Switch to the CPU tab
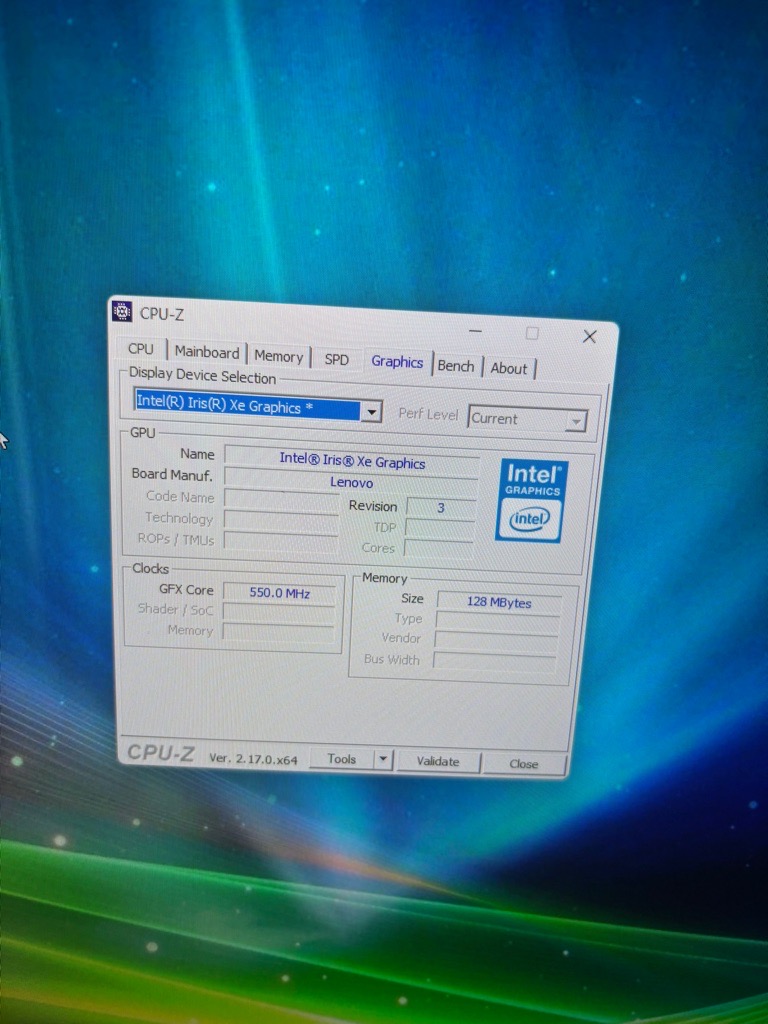This screenshot has width=768, height=1024. [141, 349]
